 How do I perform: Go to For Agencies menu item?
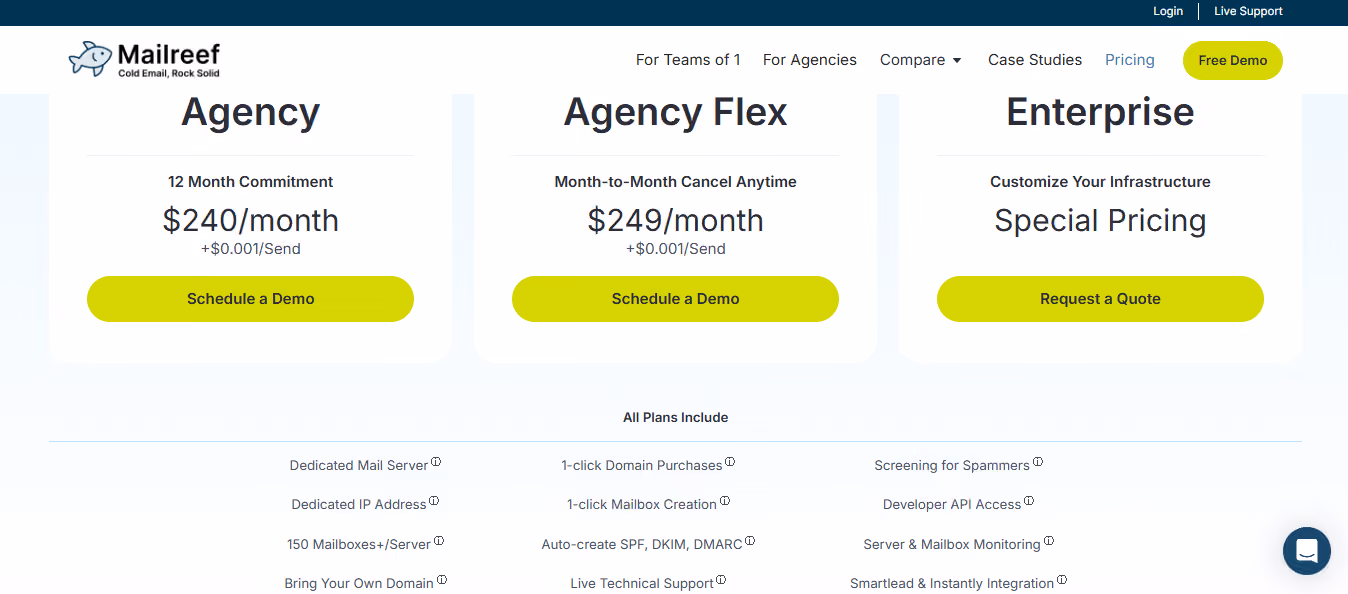(810, 60)
